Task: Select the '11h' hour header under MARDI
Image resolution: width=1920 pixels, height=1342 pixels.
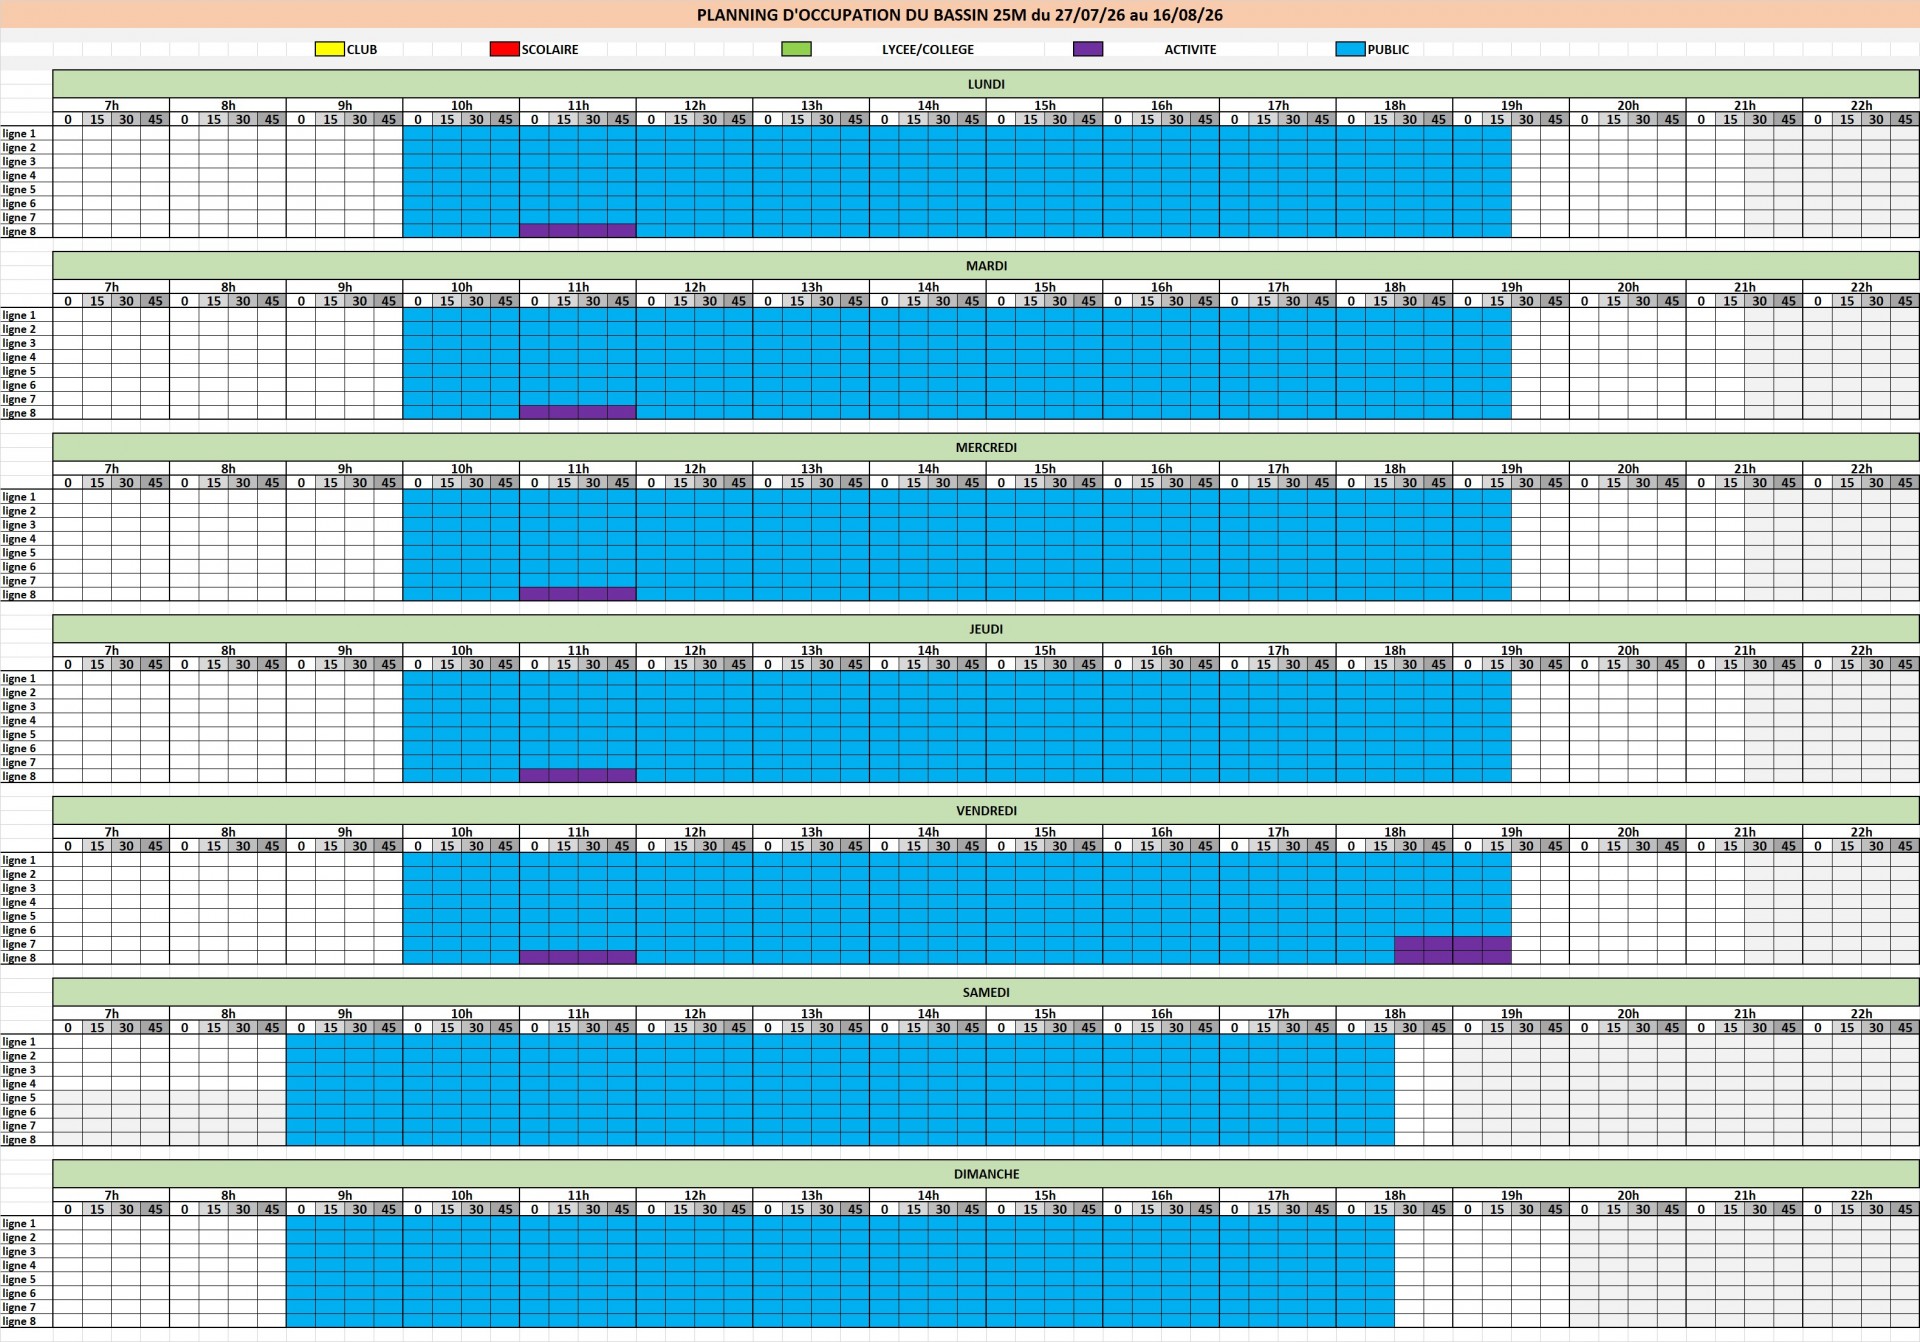Action: point(578,287)
